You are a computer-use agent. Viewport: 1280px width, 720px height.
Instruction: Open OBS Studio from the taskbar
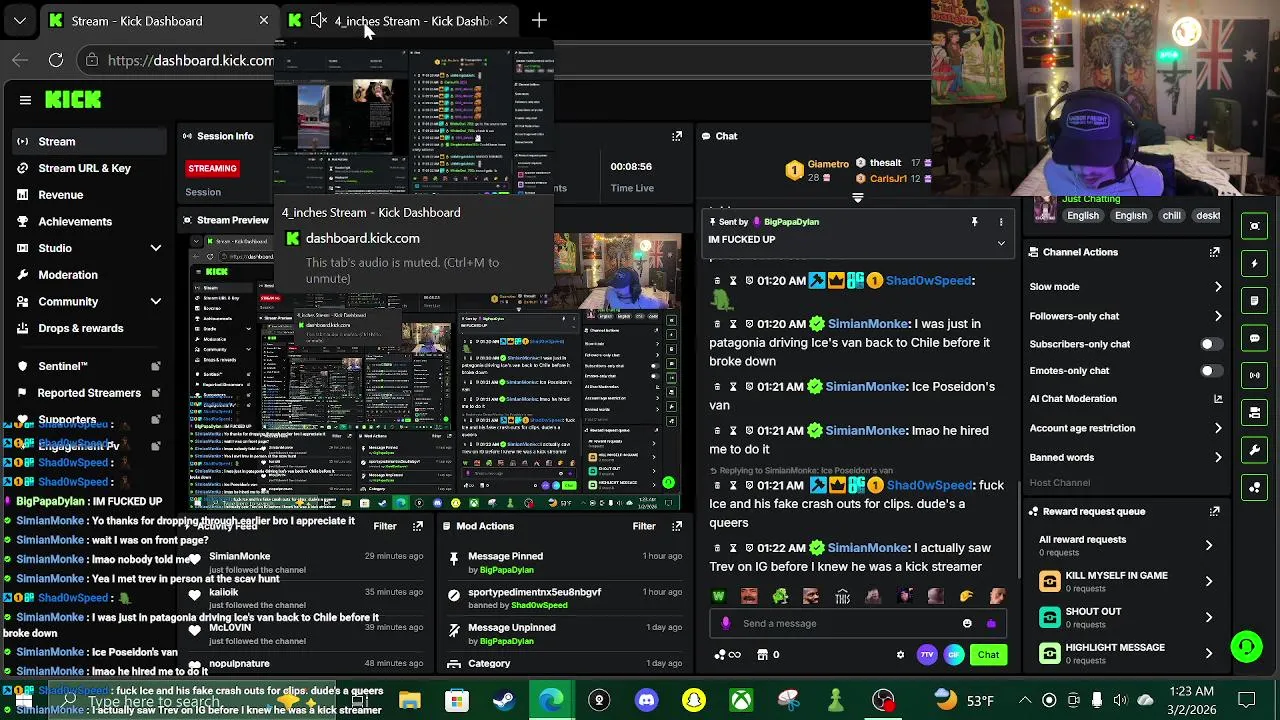pyautogui.click(x=599, y=700)
